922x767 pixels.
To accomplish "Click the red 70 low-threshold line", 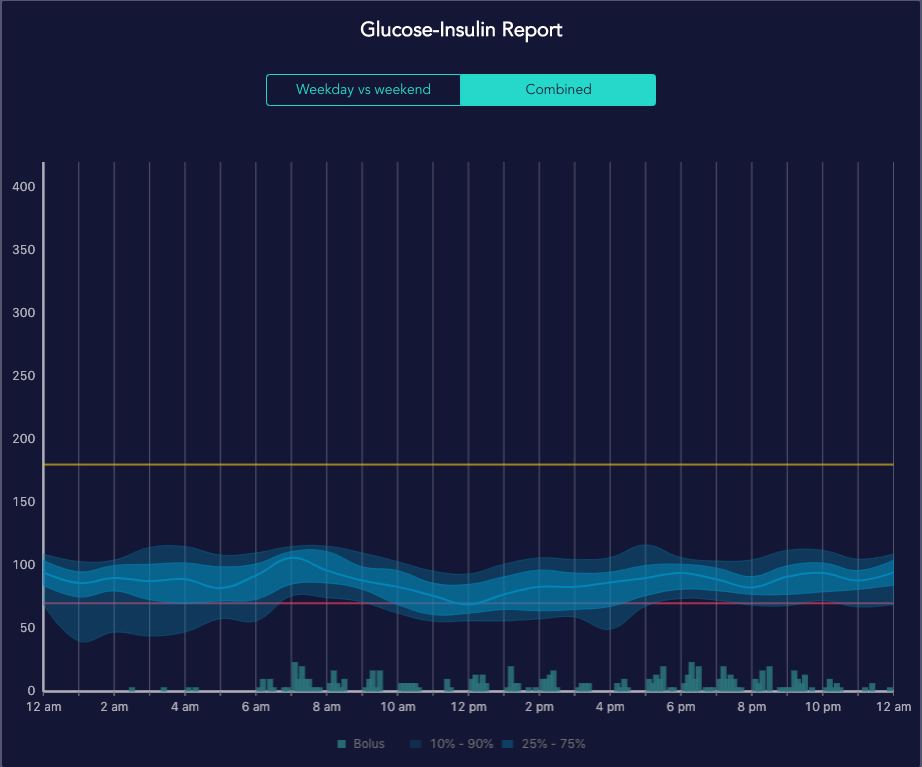I will 469,603.
